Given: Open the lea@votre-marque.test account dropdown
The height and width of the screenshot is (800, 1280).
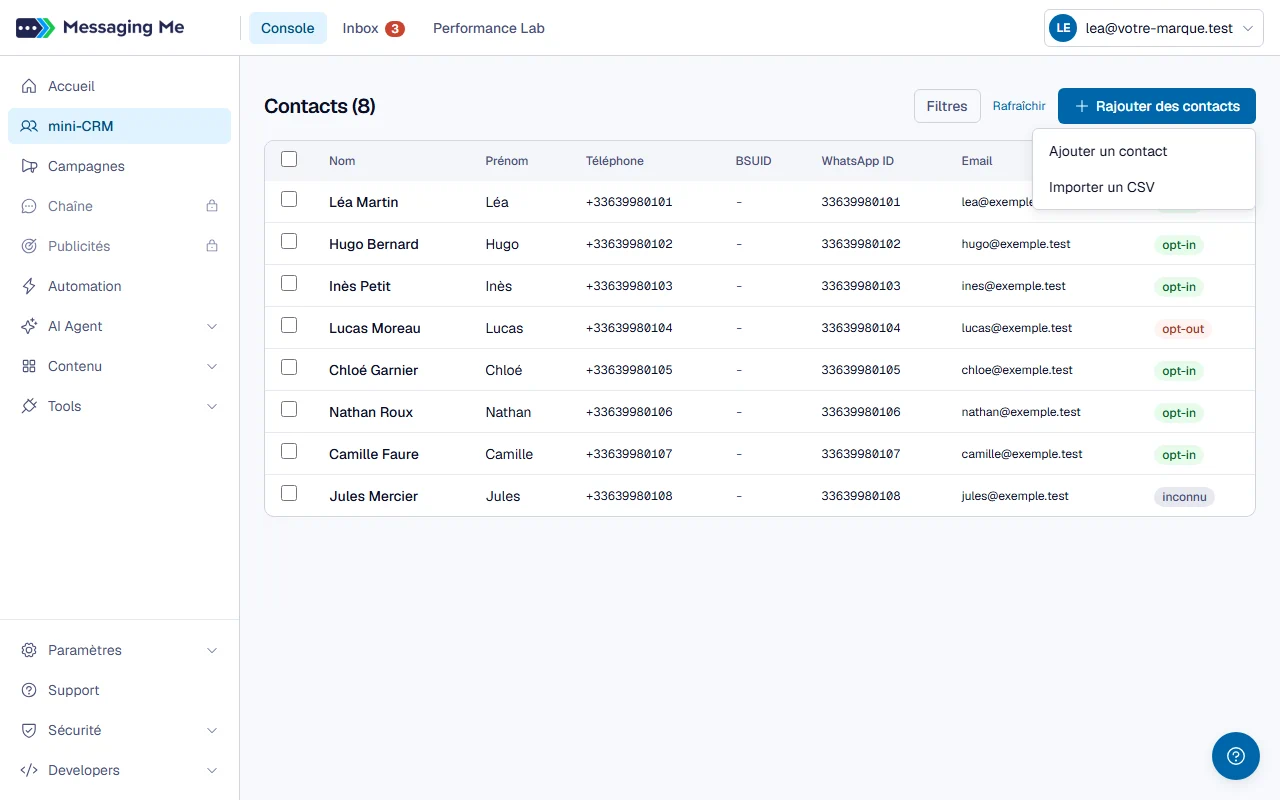Looking at the screenshot, I should click(x=1154, y=29).
